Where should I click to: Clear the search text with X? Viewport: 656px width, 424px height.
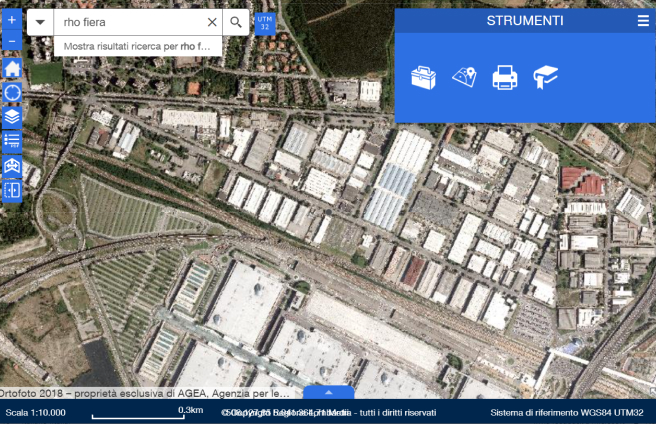click(x=211, y=22)
